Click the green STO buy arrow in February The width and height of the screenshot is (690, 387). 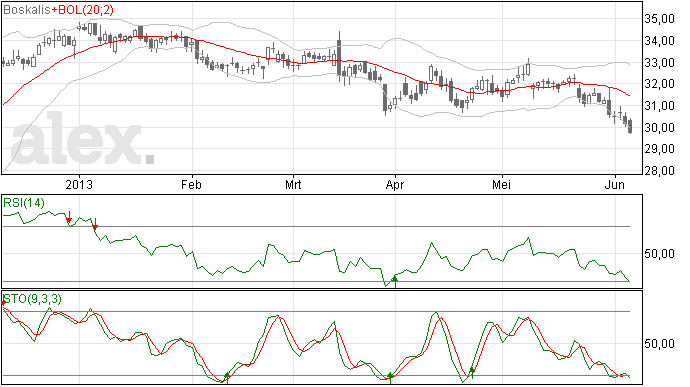(227, 378)
